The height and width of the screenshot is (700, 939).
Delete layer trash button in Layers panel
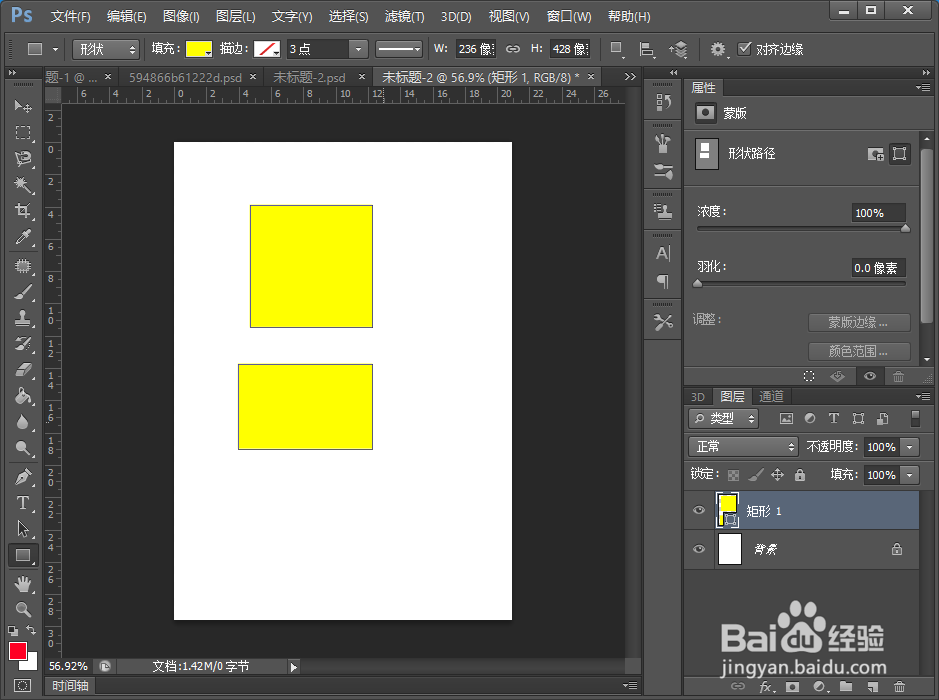click(x=899, y=687)
